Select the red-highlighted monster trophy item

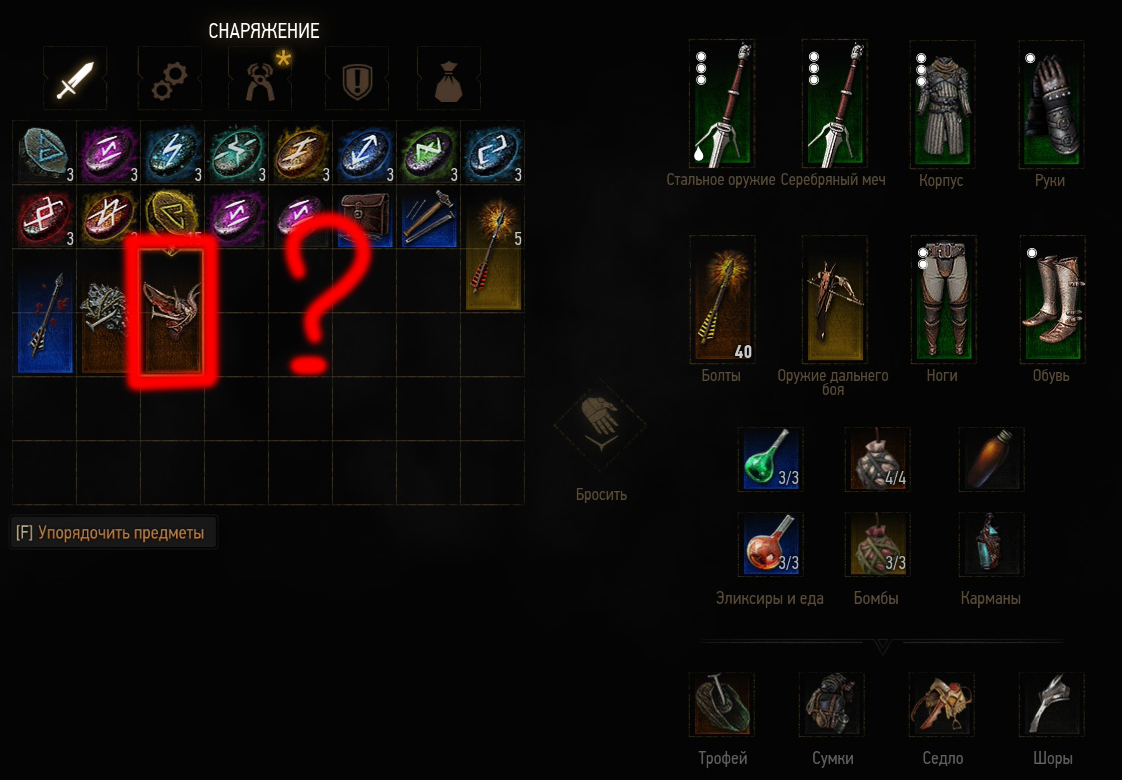pyautogui.click(x=172, y=311)
